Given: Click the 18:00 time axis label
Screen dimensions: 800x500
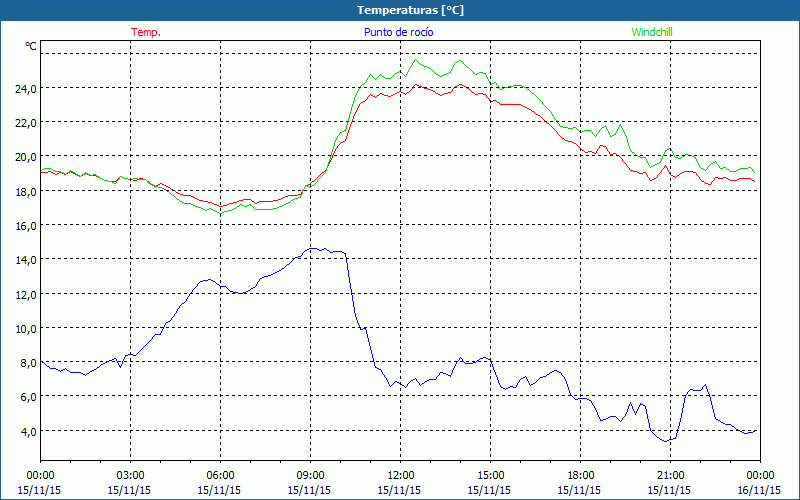Looking at the screenshot, I should [580, 476].
